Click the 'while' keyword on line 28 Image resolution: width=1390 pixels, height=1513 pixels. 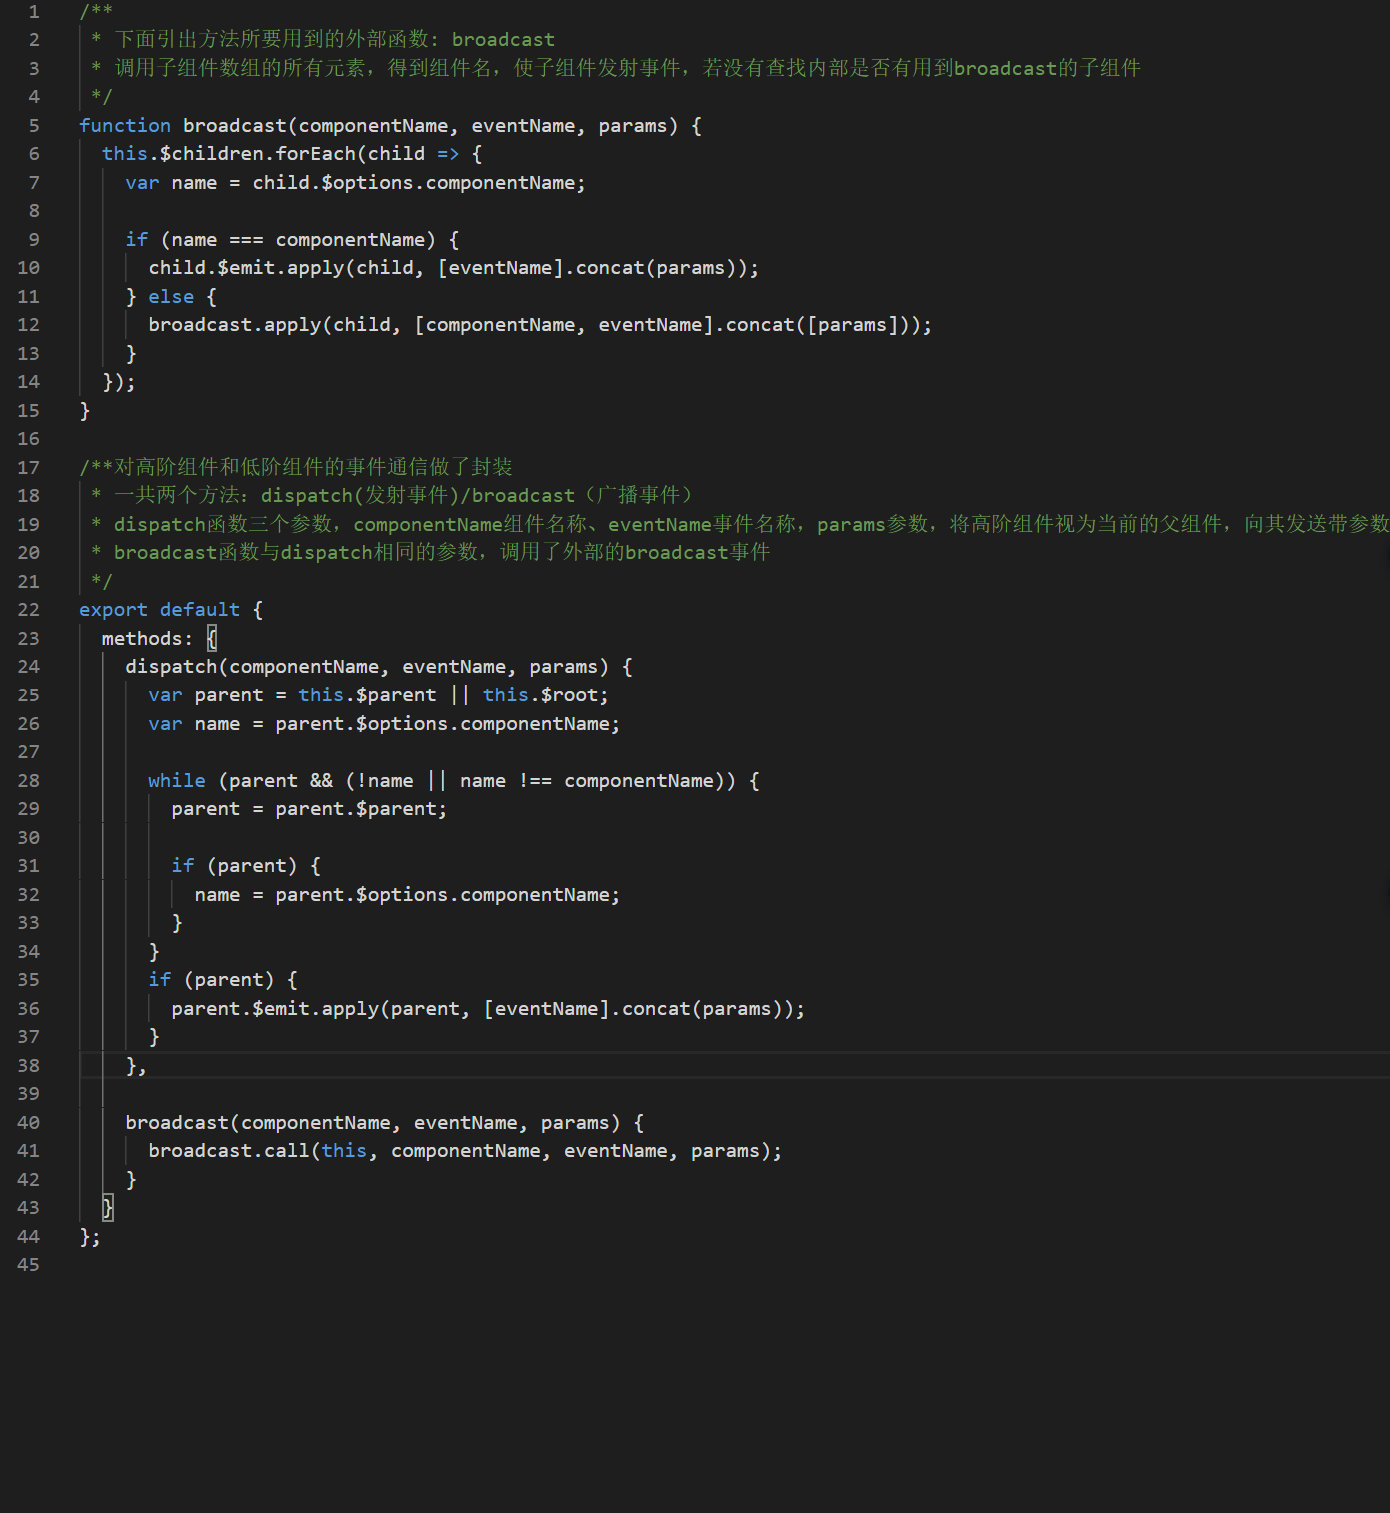177,780
